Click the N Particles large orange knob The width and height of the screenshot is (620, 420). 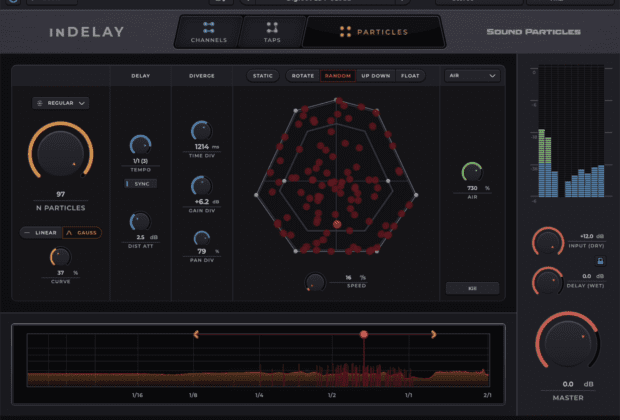click(x=60, y=152)
